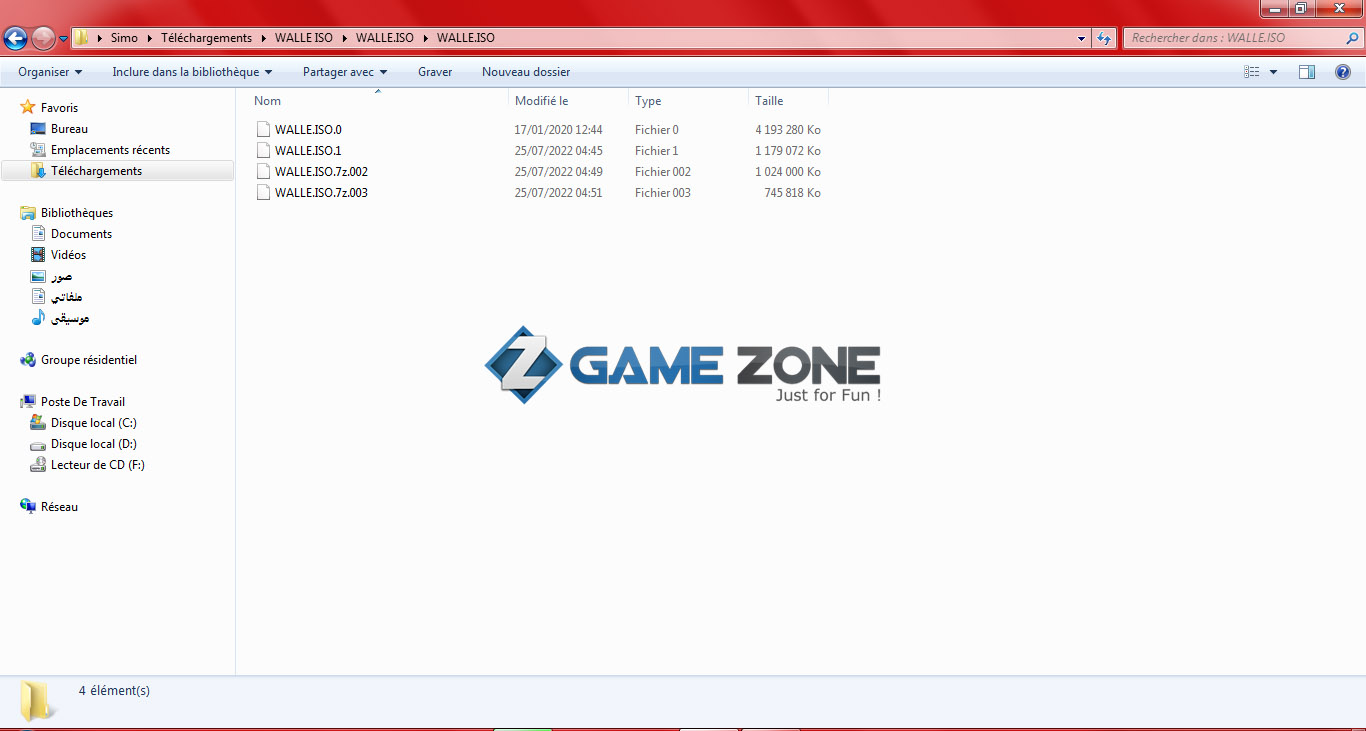Click the Nouveau dossier button
Image resolution: width=1366 pixels, height=731 pixels.
(x=526, y=72)
